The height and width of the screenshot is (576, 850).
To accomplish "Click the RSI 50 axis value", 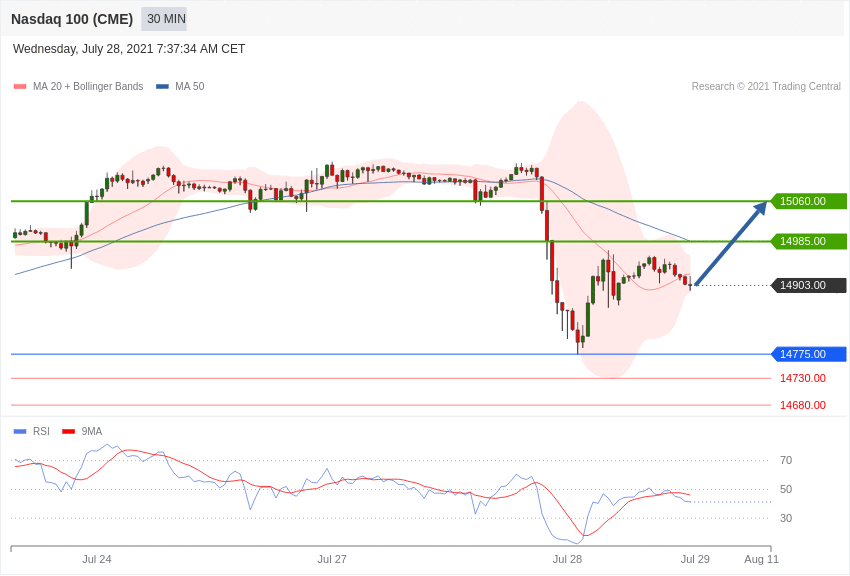I will pyautogui.click(x=786, y=489).
